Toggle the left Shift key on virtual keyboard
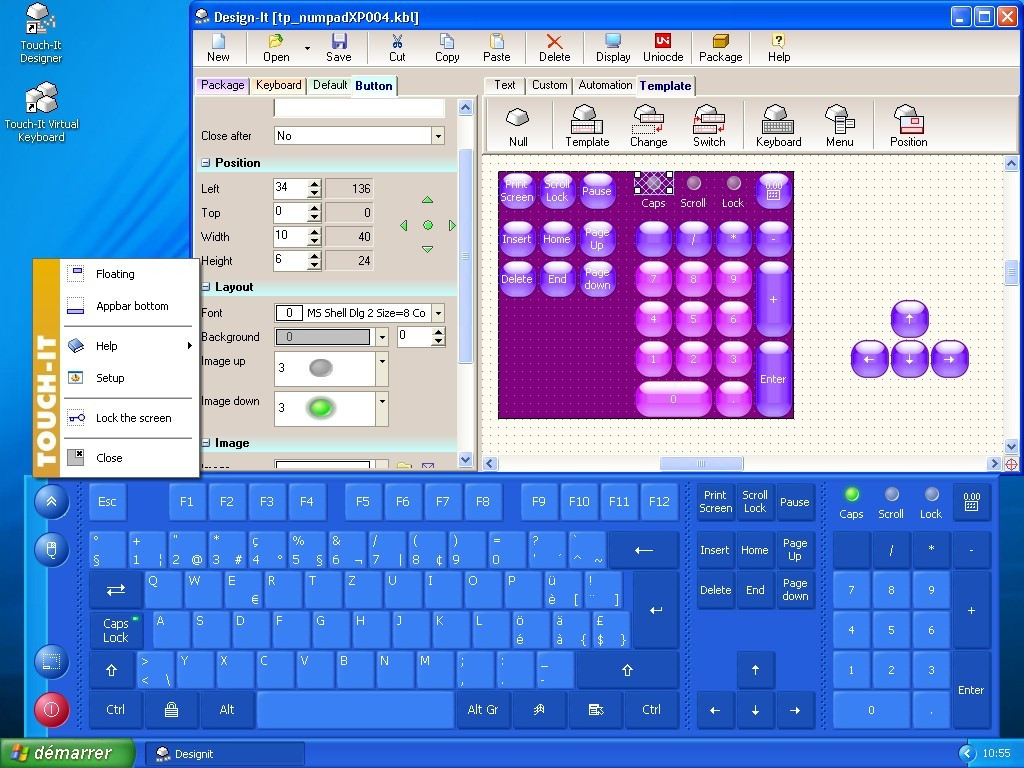This screenshot has height=768, width=1024. 112,670
